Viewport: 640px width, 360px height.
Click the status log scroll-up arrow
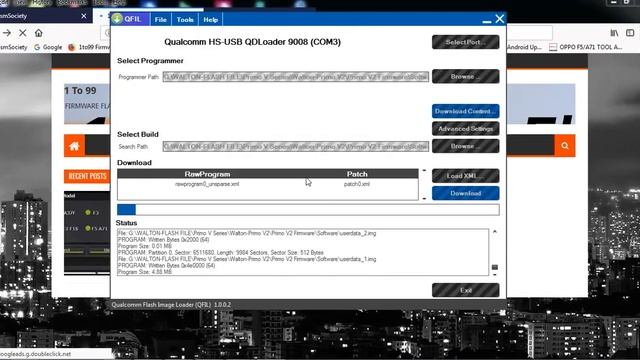[495, 232]
